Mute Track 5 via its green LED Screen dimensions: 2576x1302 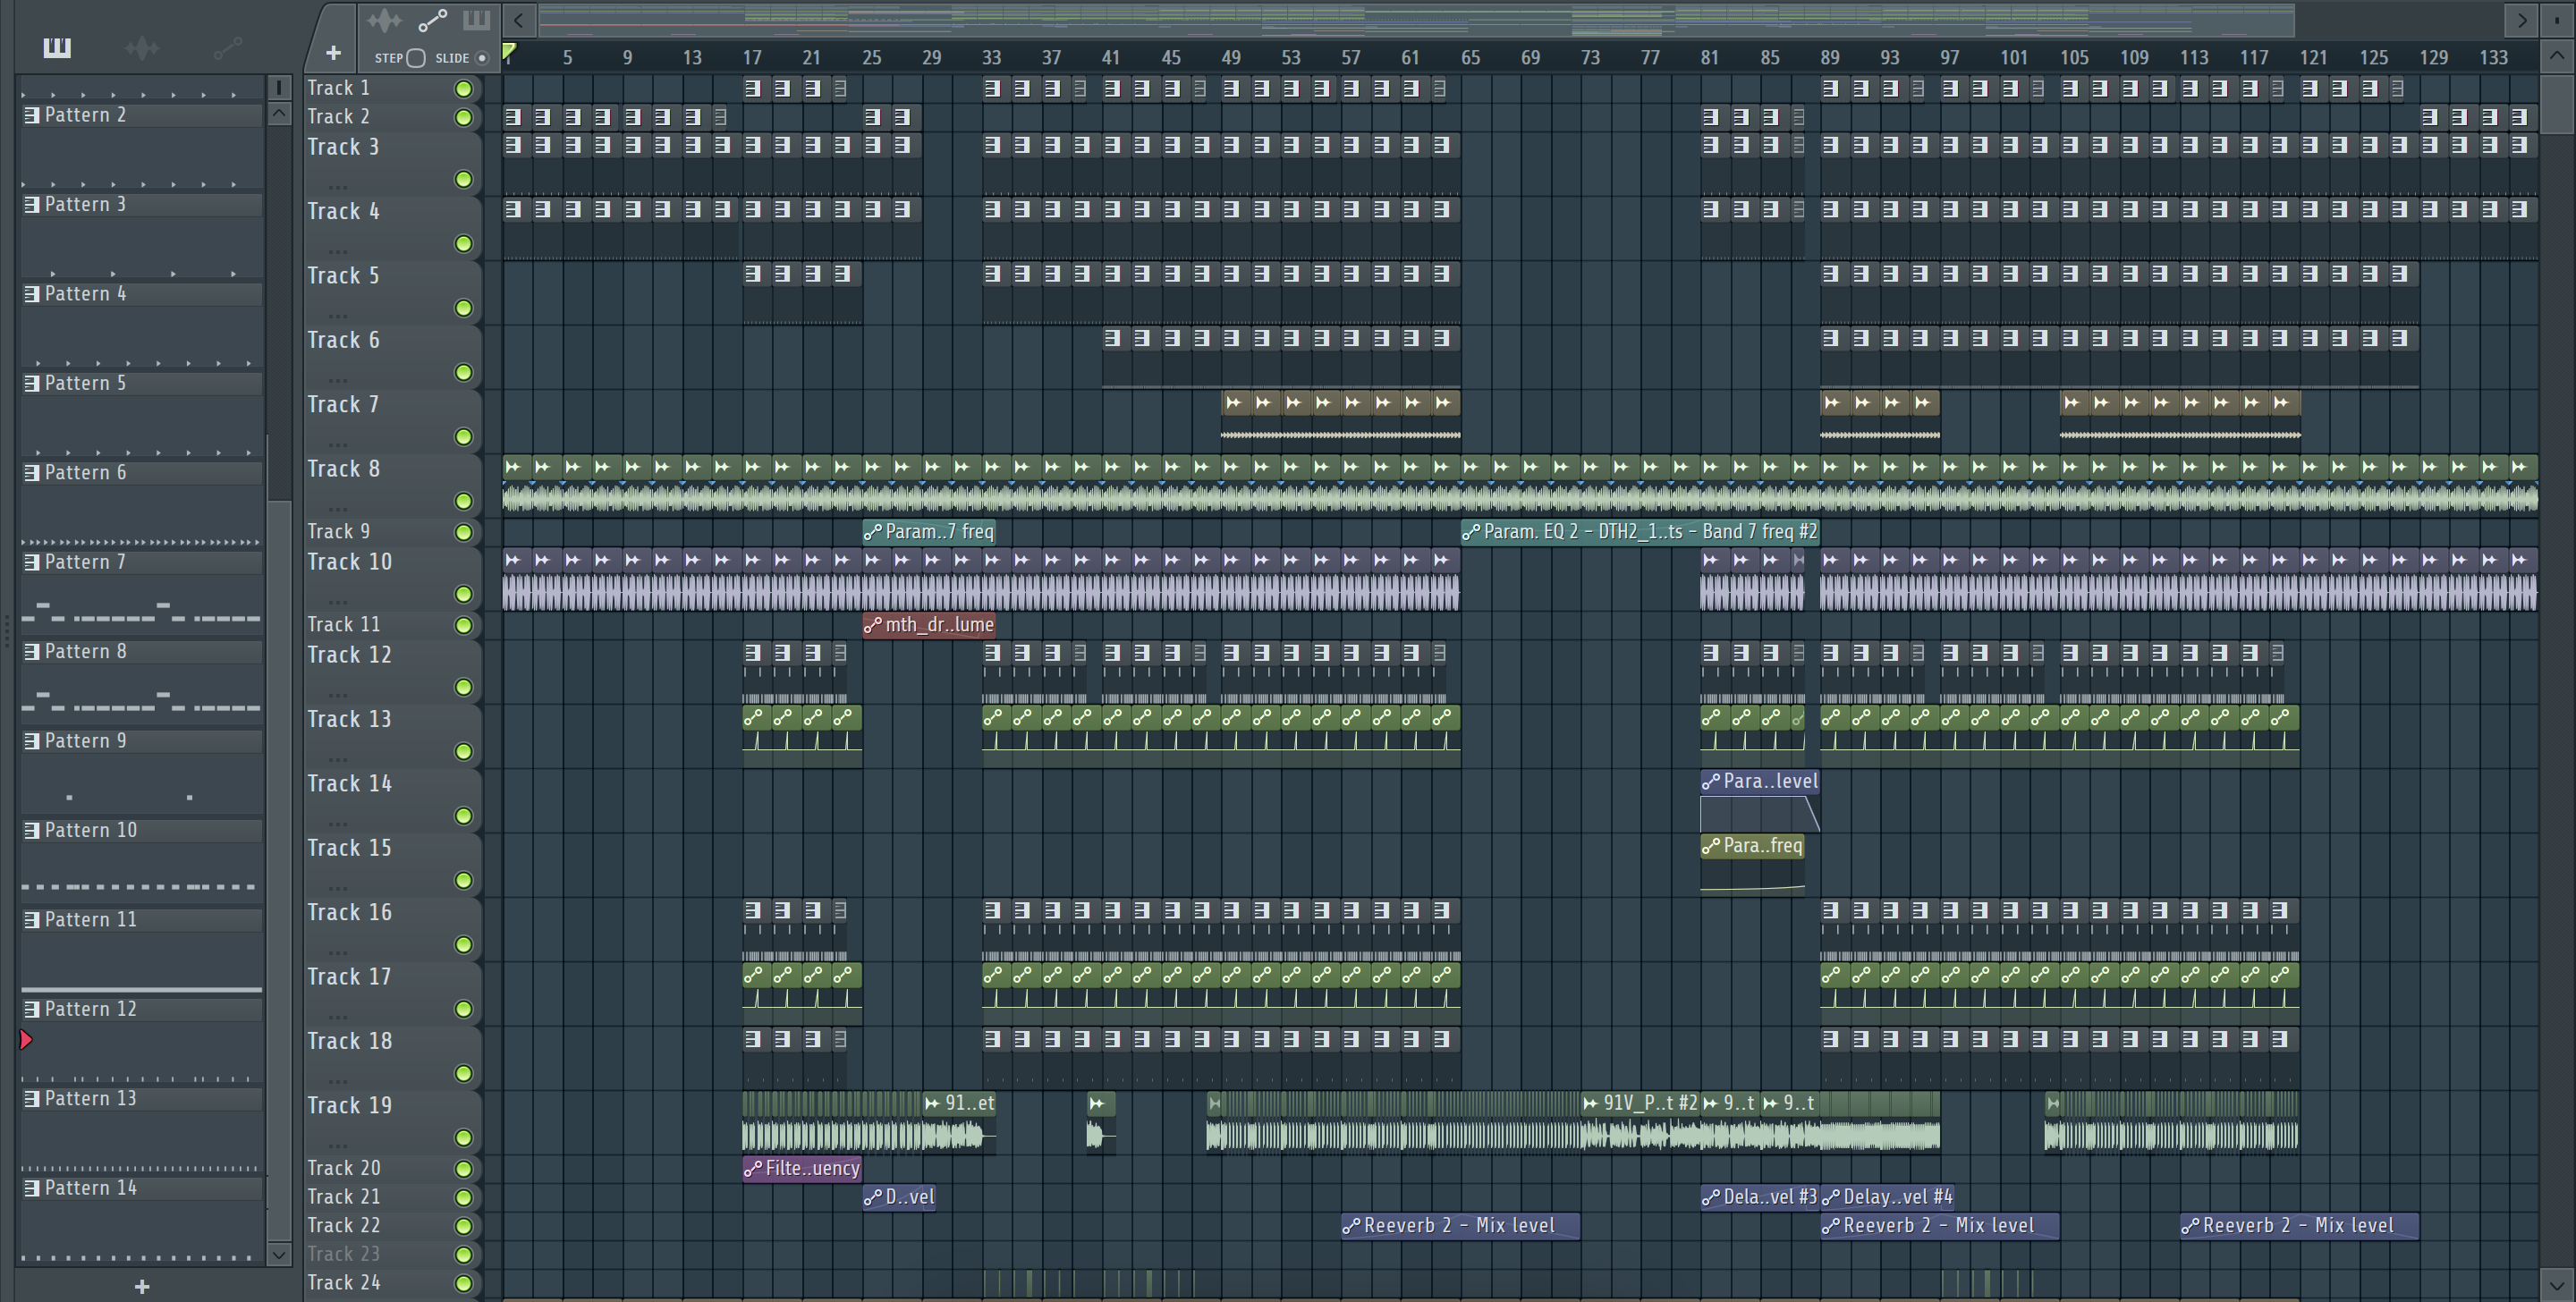(x=463, y=308)
